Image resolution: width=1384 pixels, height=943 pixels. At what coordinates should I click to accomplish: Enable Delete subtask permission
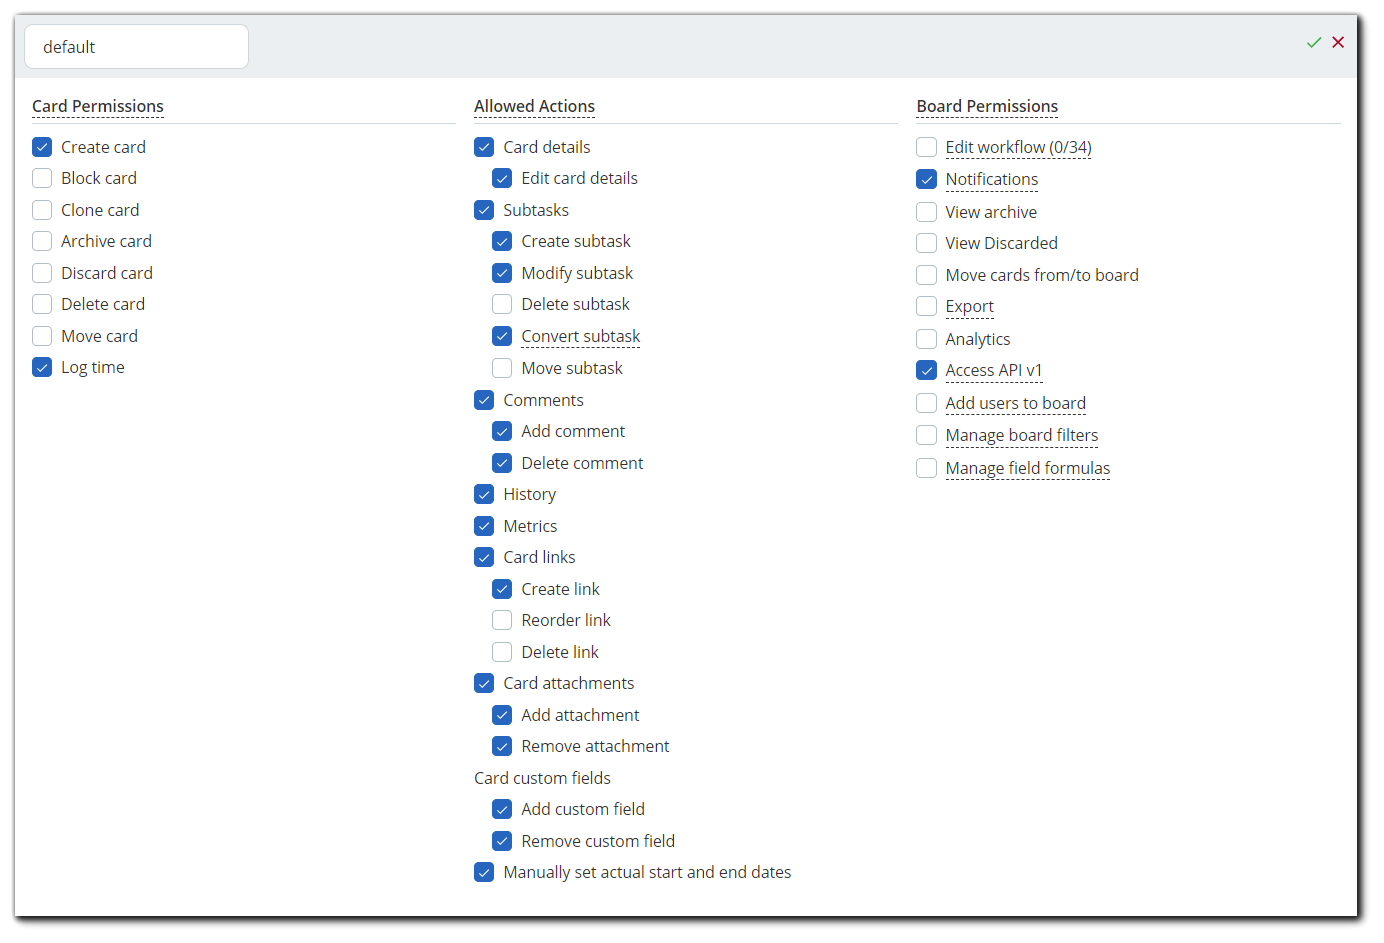502,304
